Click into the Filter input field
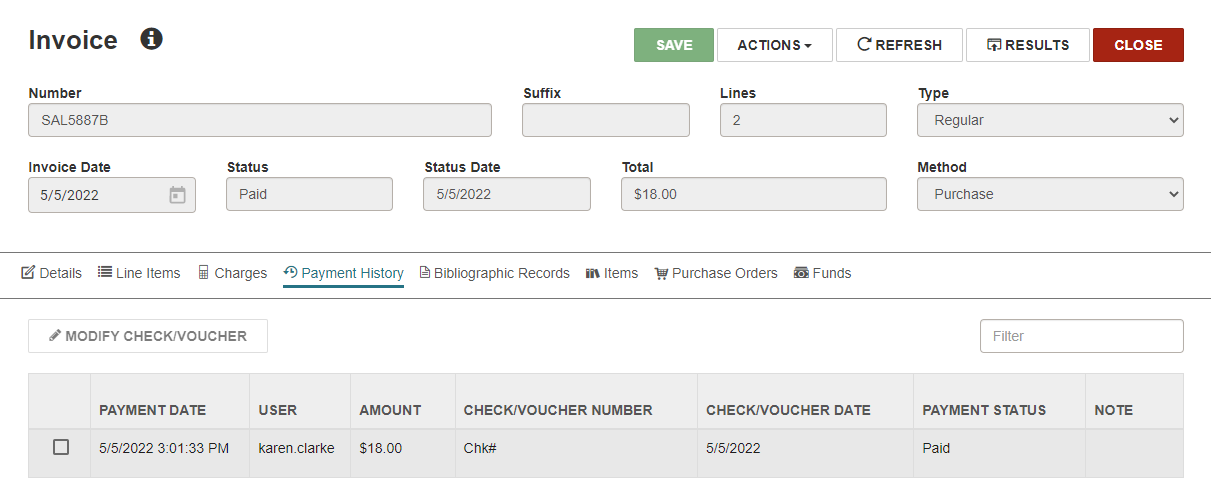 point(1082,336)
